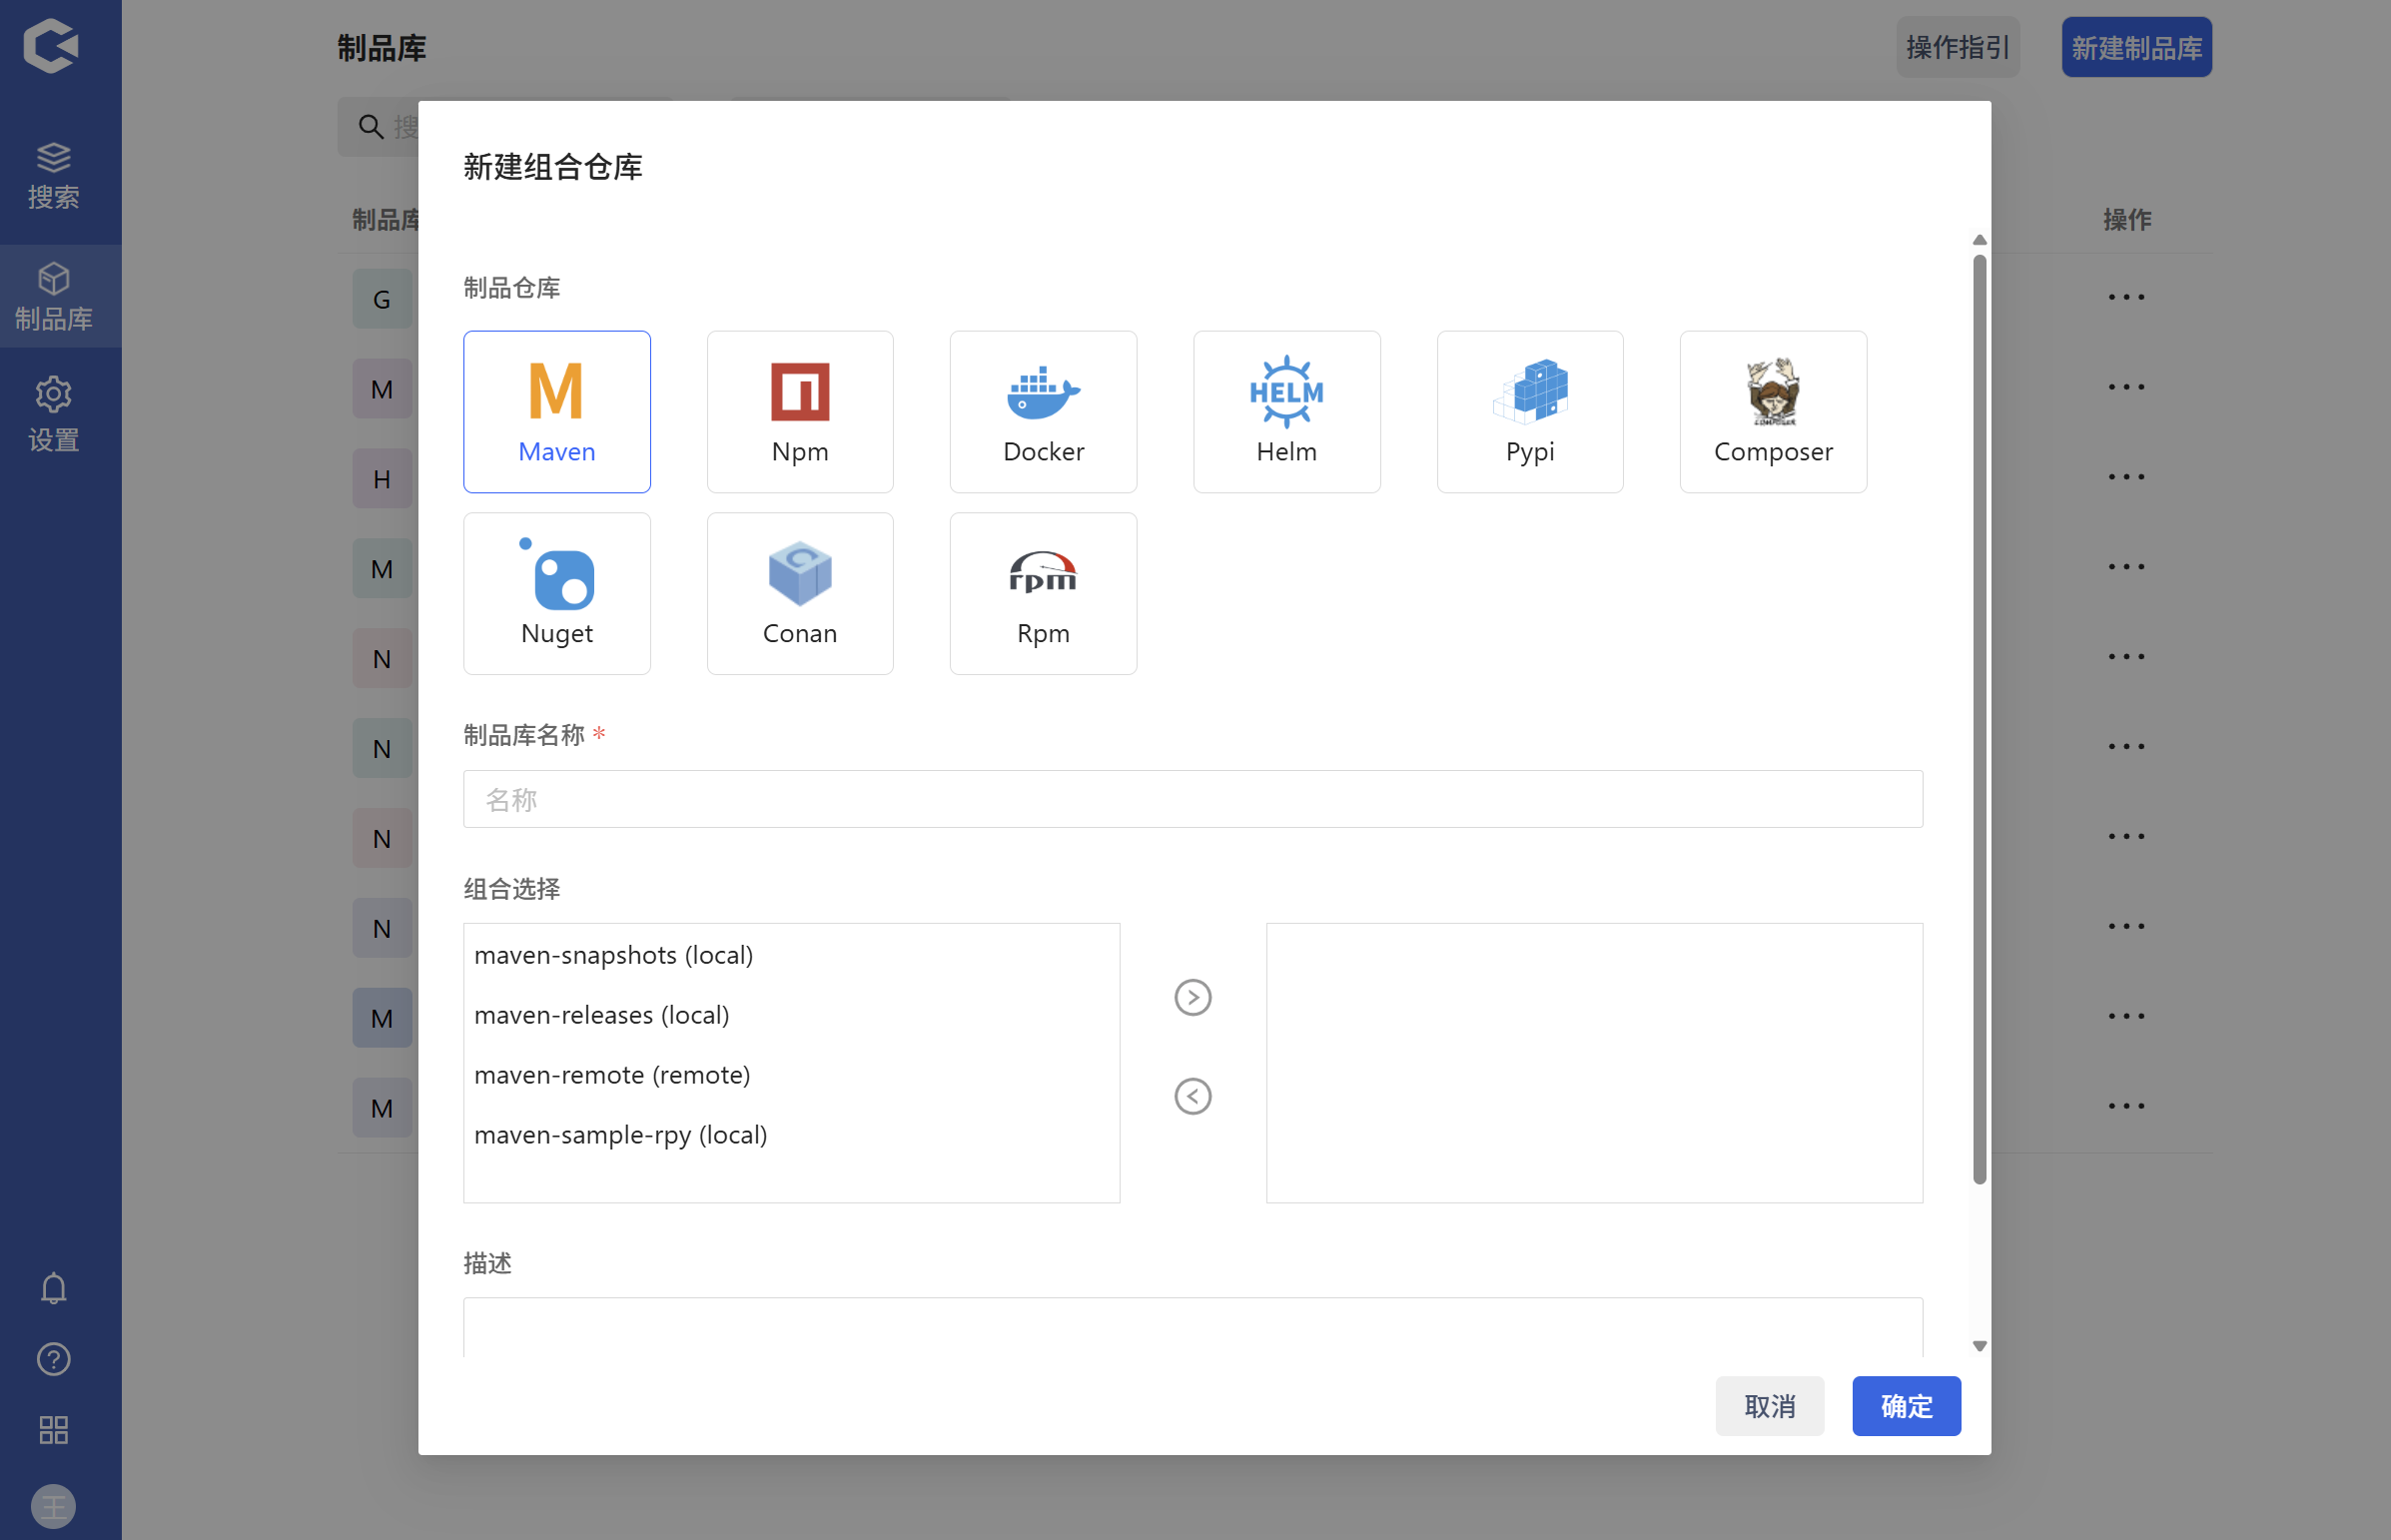Select the Nuget repository icon

pos(556,593)
